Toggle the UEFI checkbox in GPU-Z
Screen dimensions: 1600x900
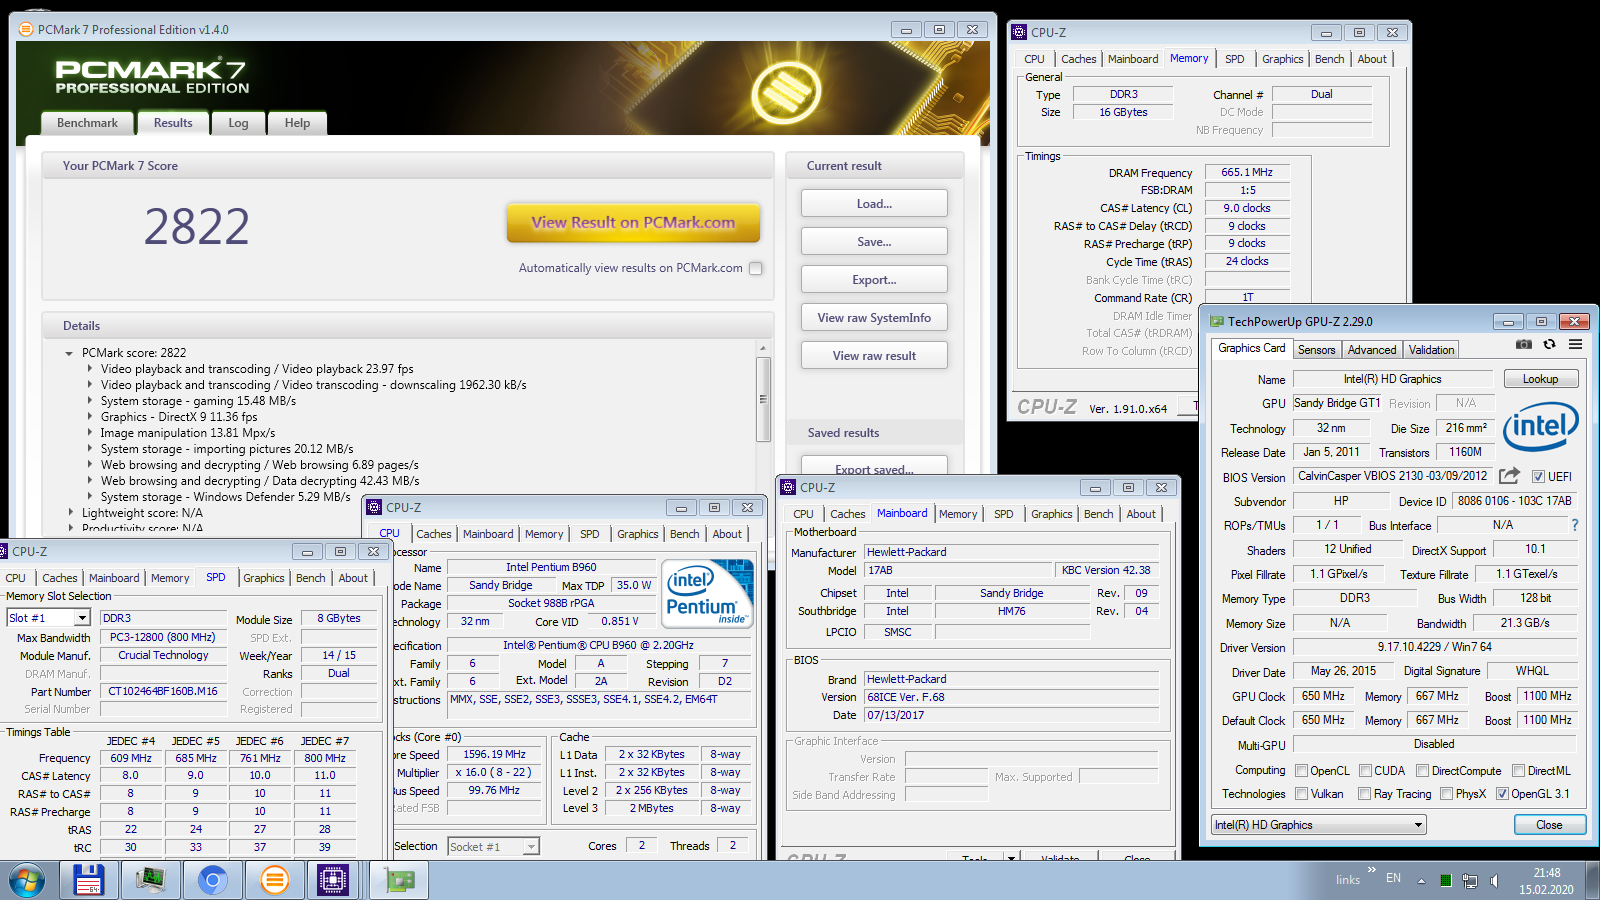pyautogui.click(x=1539, y=476)
